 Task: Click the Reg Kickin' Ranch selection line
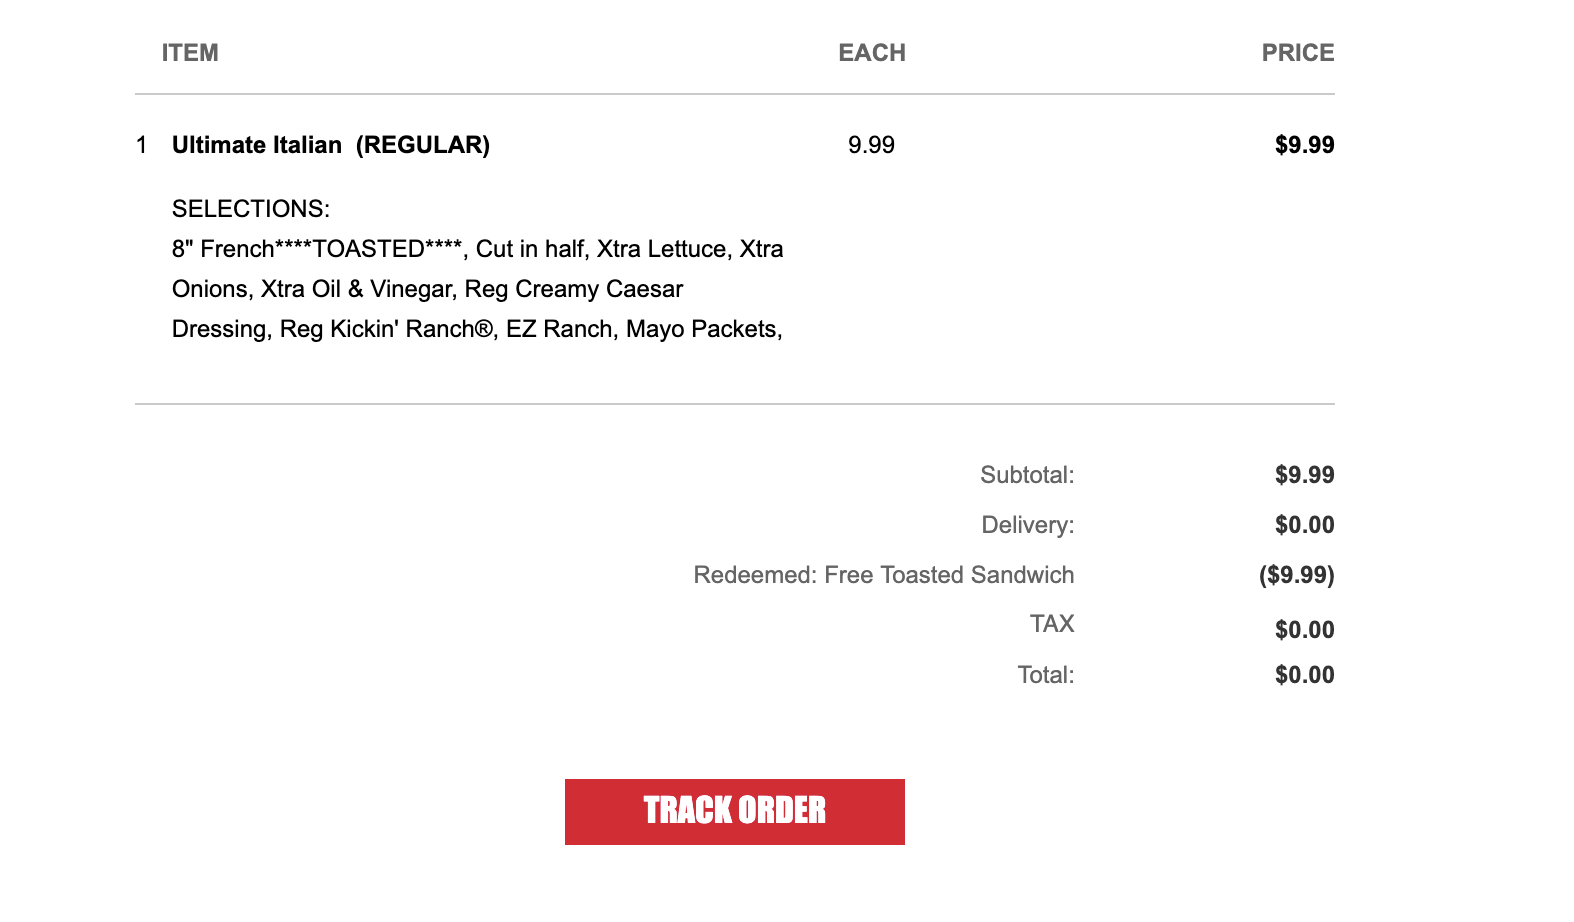pyautogui.click(x=385, y=329)
